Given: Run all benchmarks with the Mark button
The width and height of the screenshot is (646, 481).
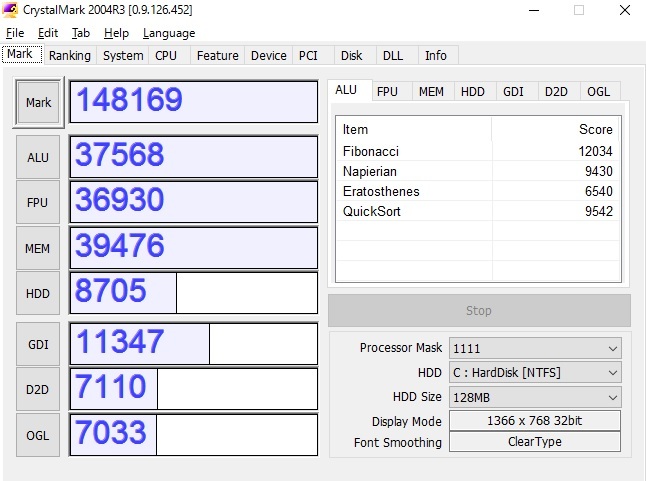Looking at the screenshot, I should tap(38, 102).
